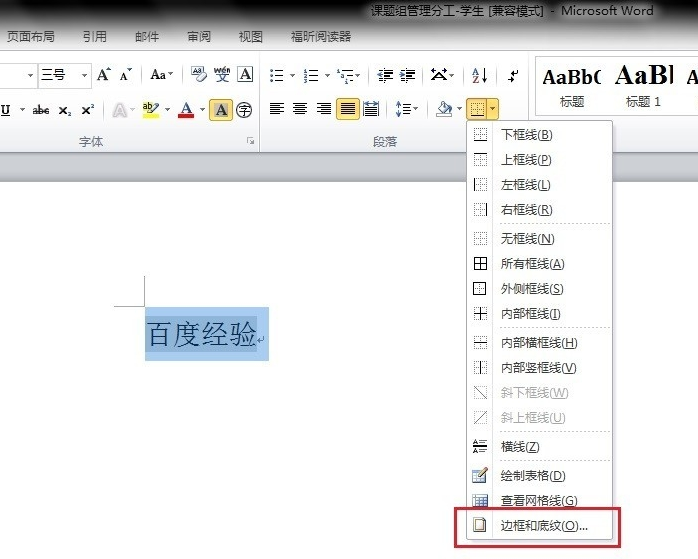This screenshot has height=559, width=698.
Task: Apply yellow text highlight color
Action: [x=150, y=110]
